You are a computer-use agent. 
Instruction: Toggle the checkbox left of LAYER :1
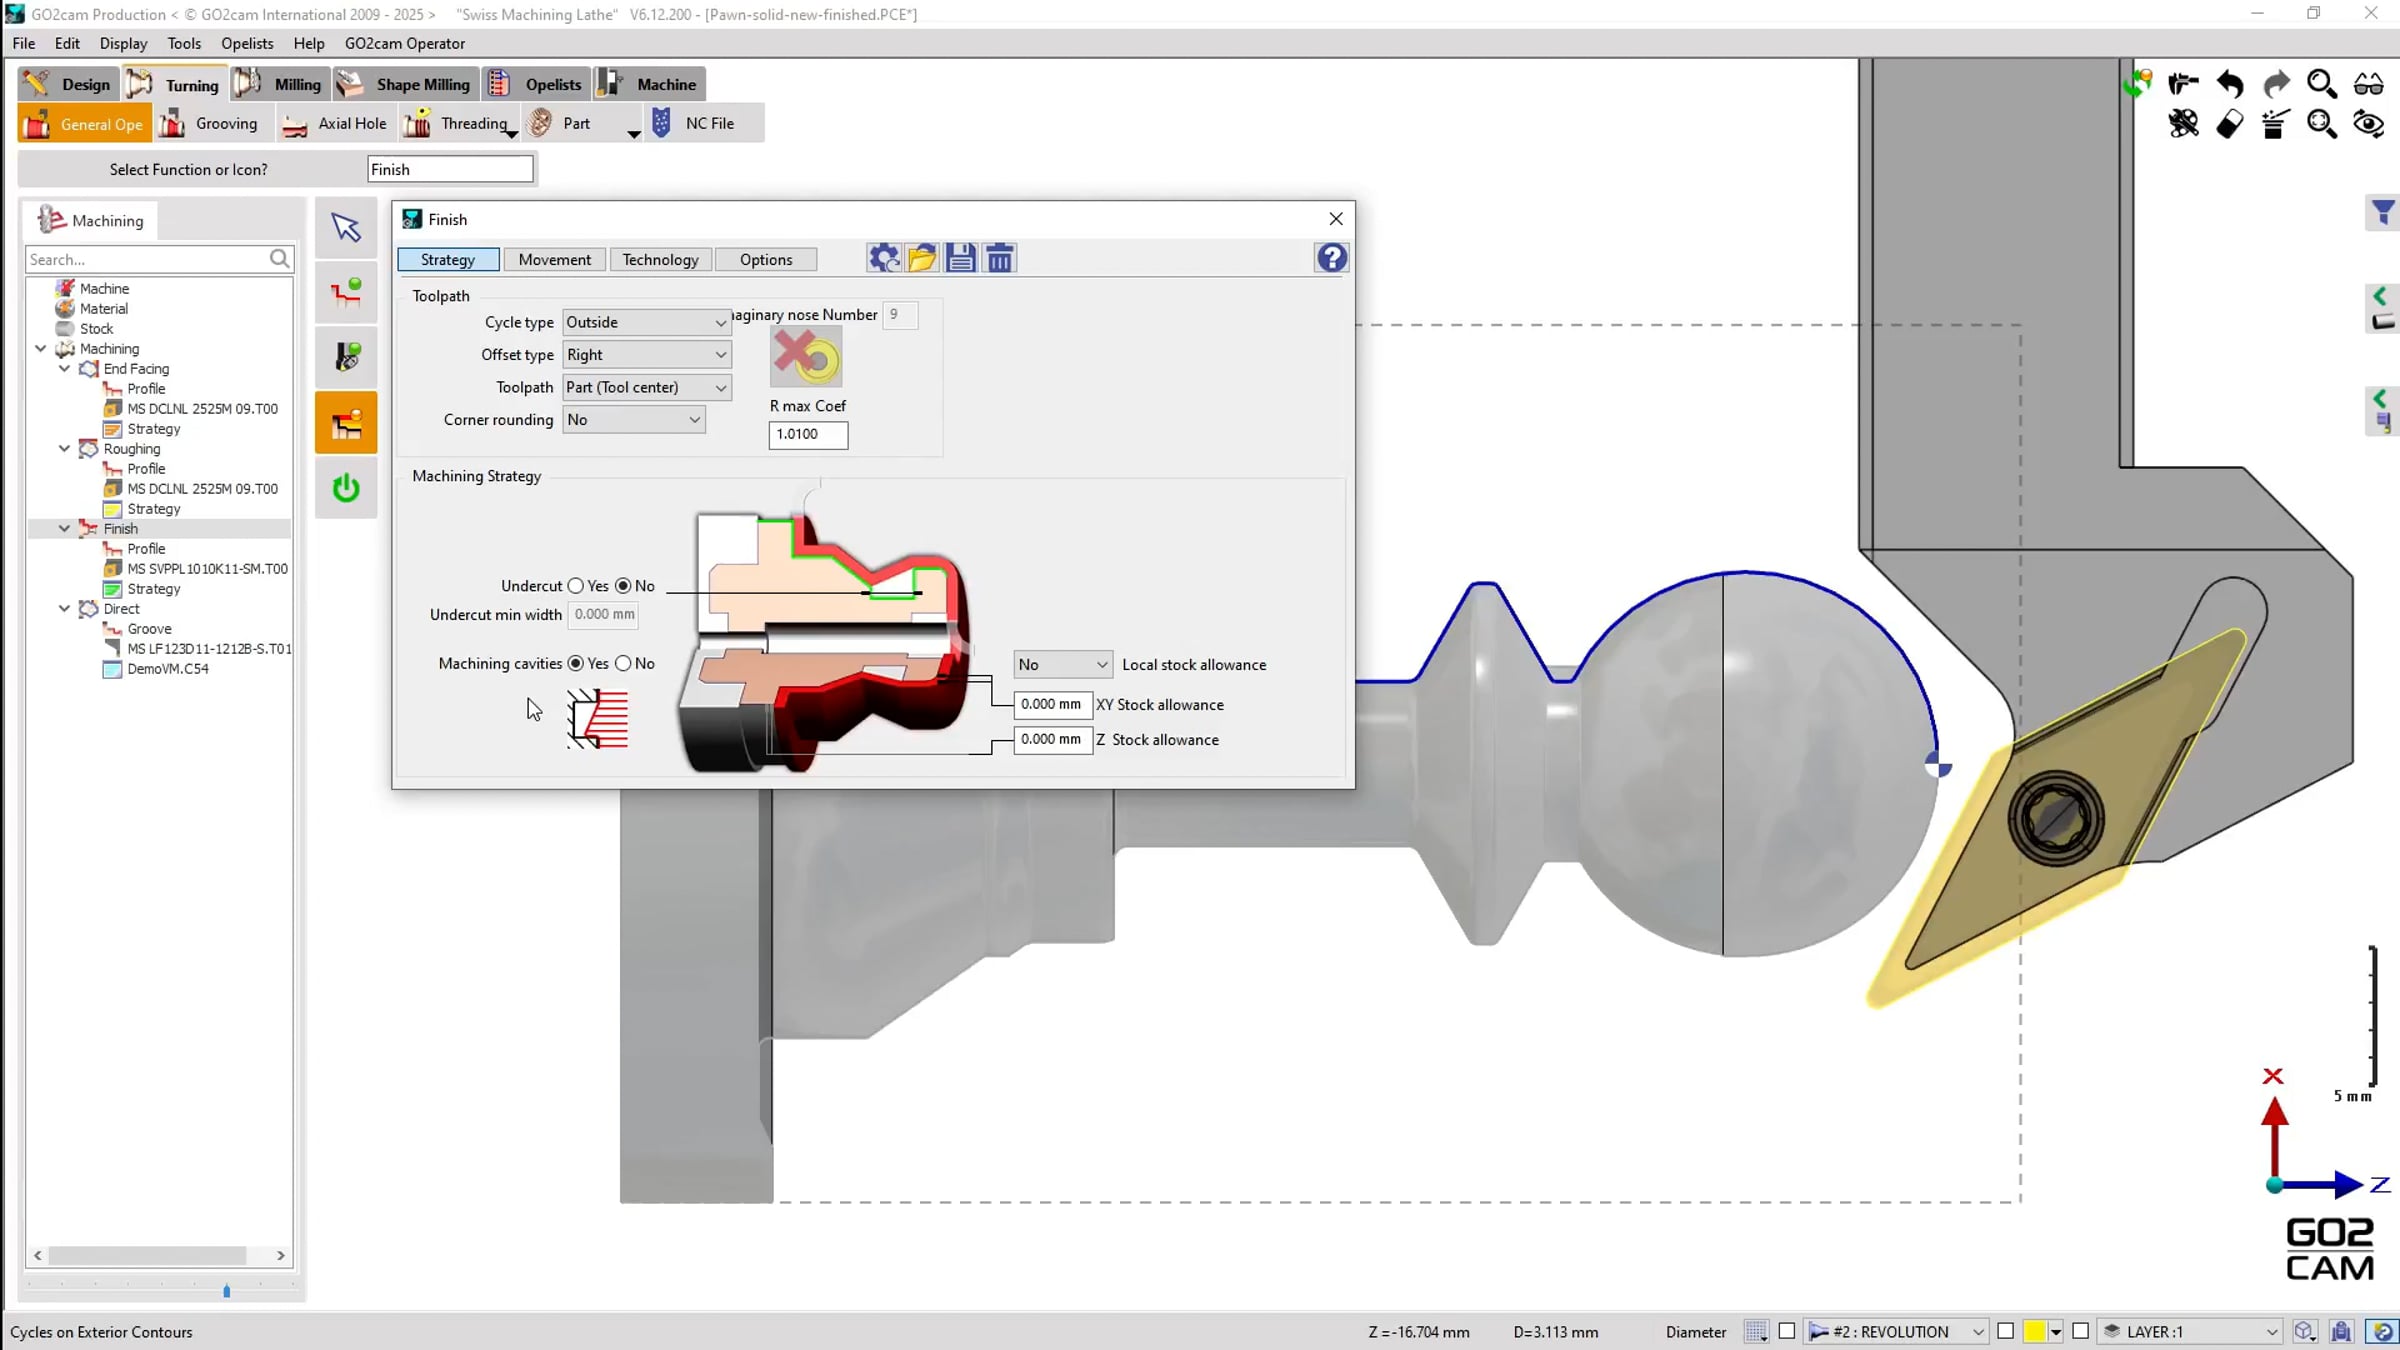[2080, 1331]
